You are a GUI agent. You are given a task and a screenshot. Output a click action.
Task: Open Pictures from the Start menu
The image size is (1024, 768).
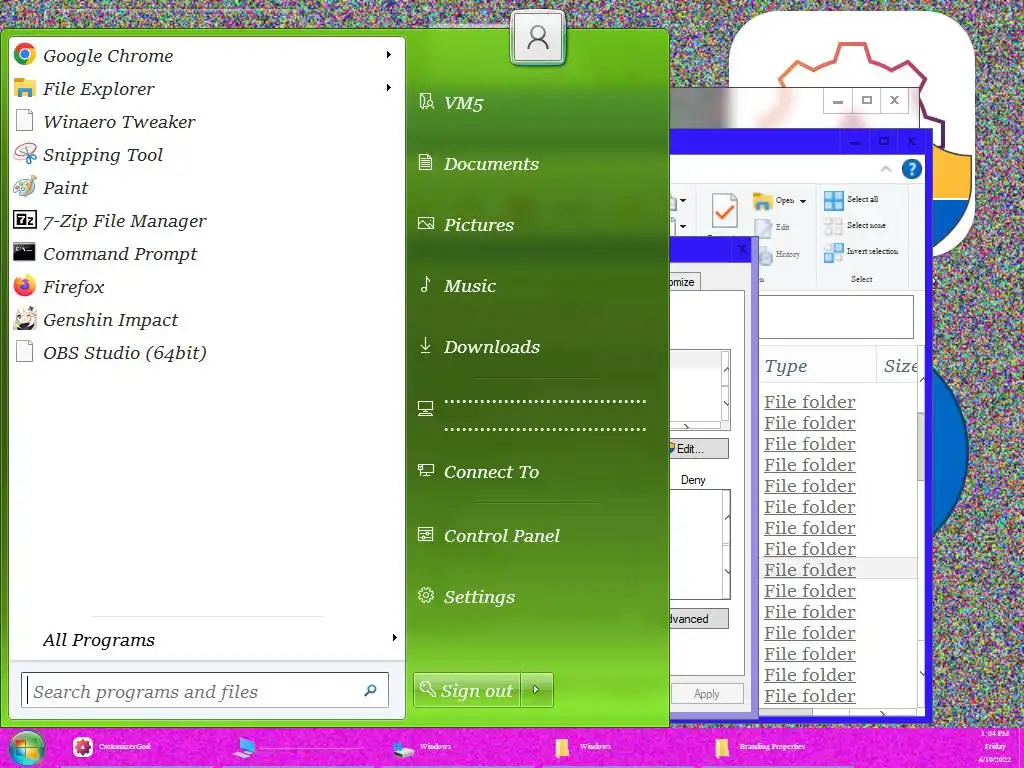point(537,225)
